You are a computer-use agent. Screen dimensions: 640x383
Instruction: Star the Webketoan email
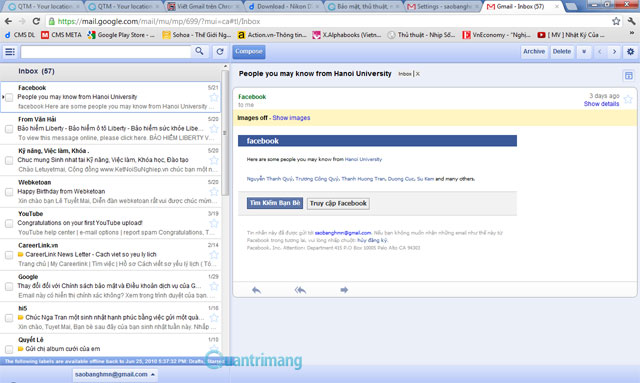[214, 192]
